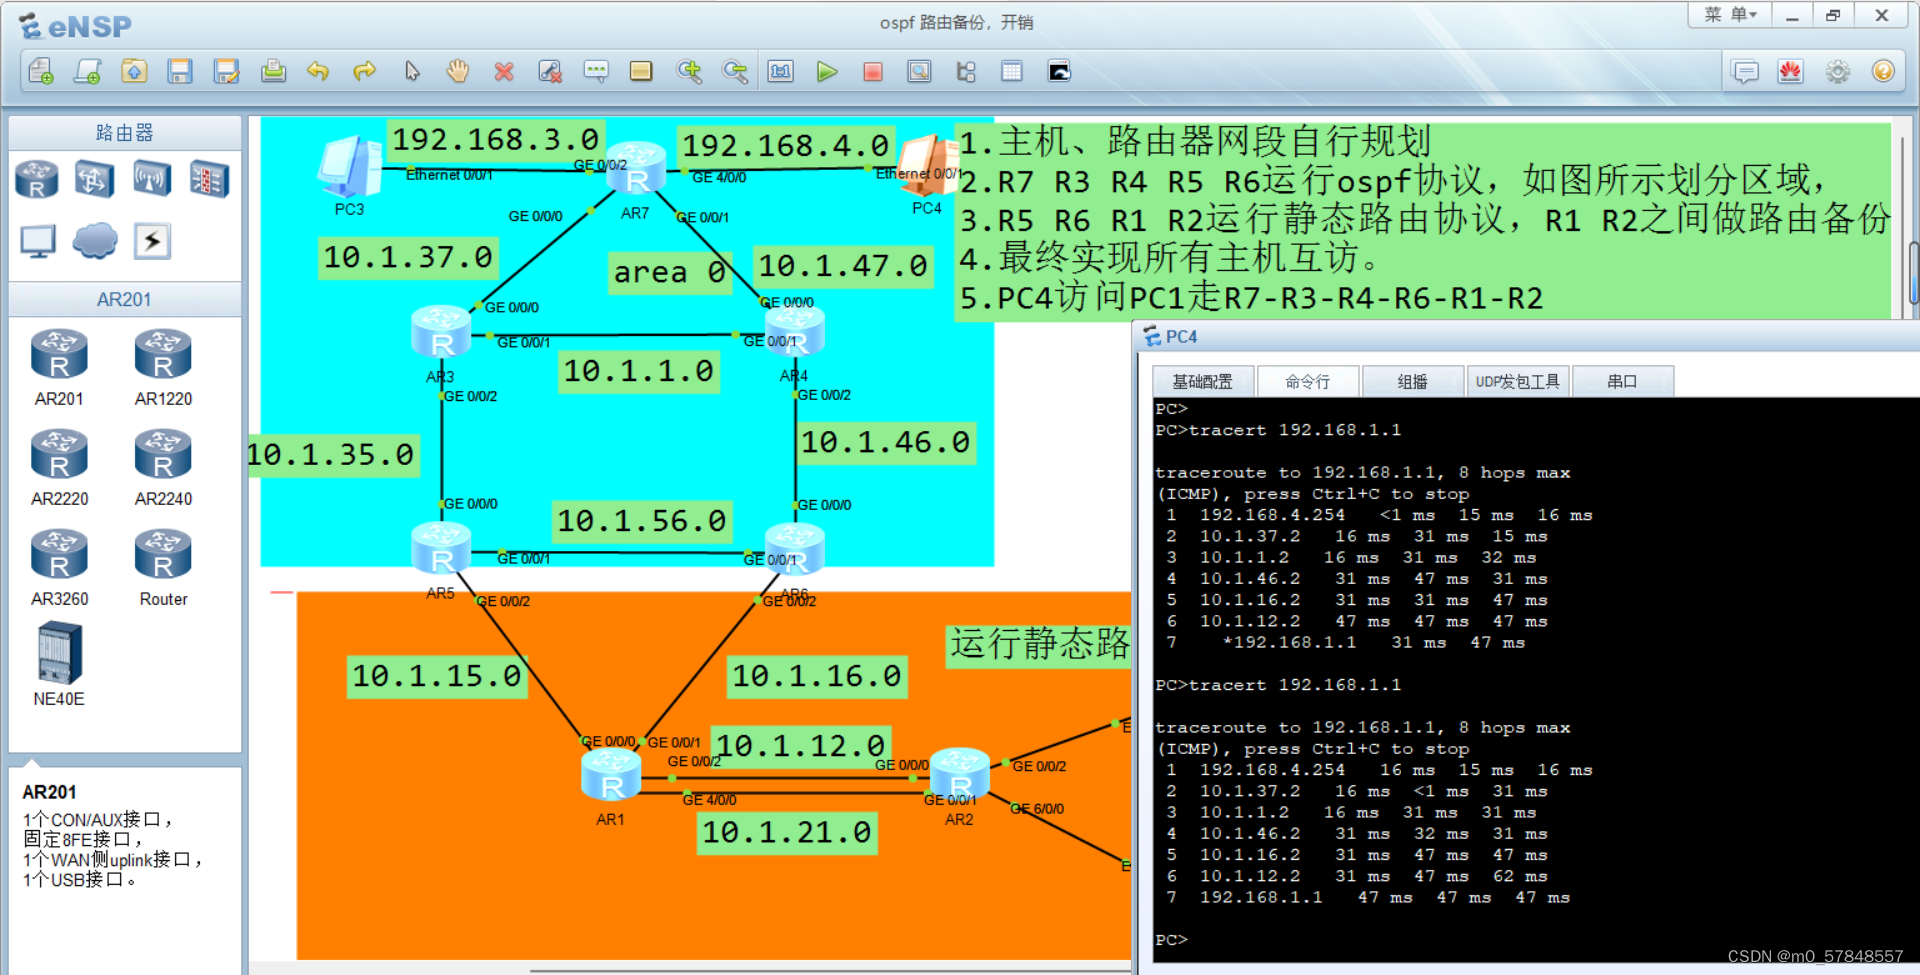Select the WLAN device category icon

coord(152,180)
